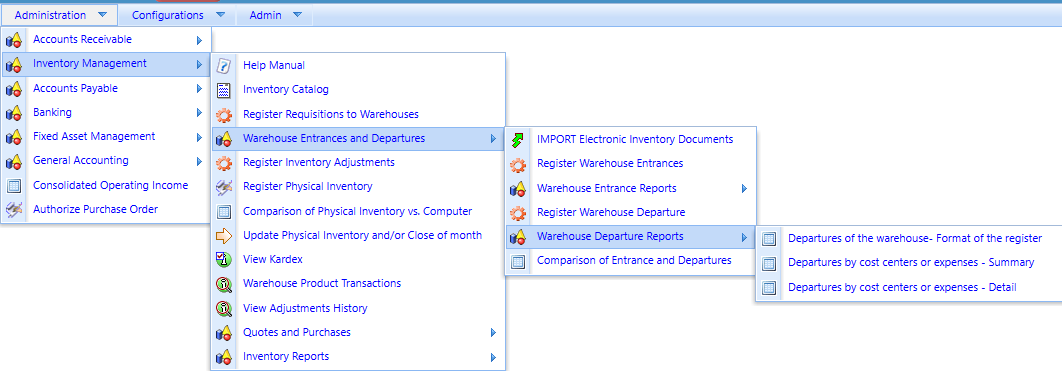Click the Warehouse Entrances and Departures icon
Image resolution: width=1062 pixels, height=371 pixels.
[224, 139]
